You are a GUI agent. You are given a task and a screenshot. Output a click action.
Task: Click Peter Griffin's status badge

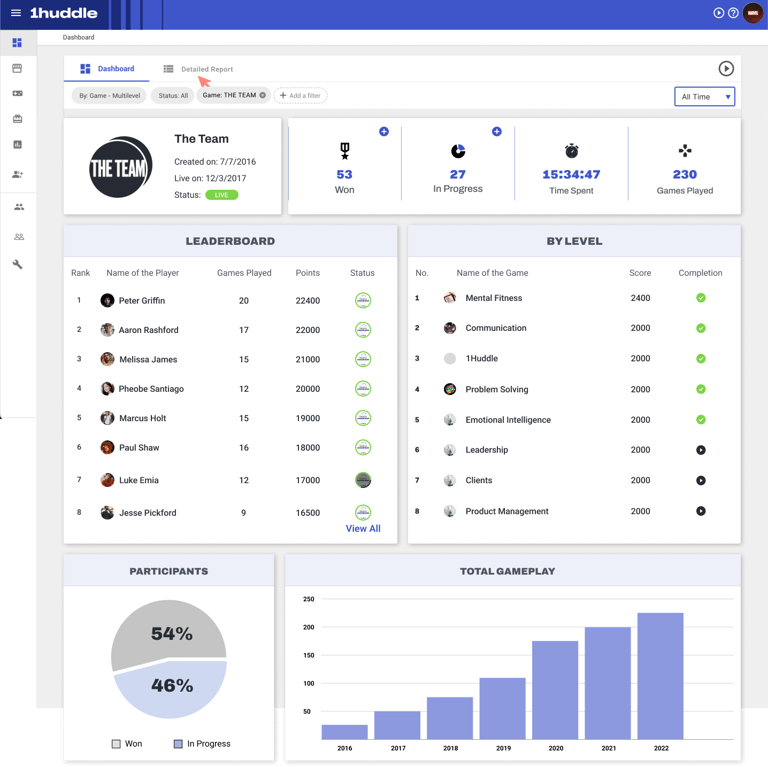(363, 300)
